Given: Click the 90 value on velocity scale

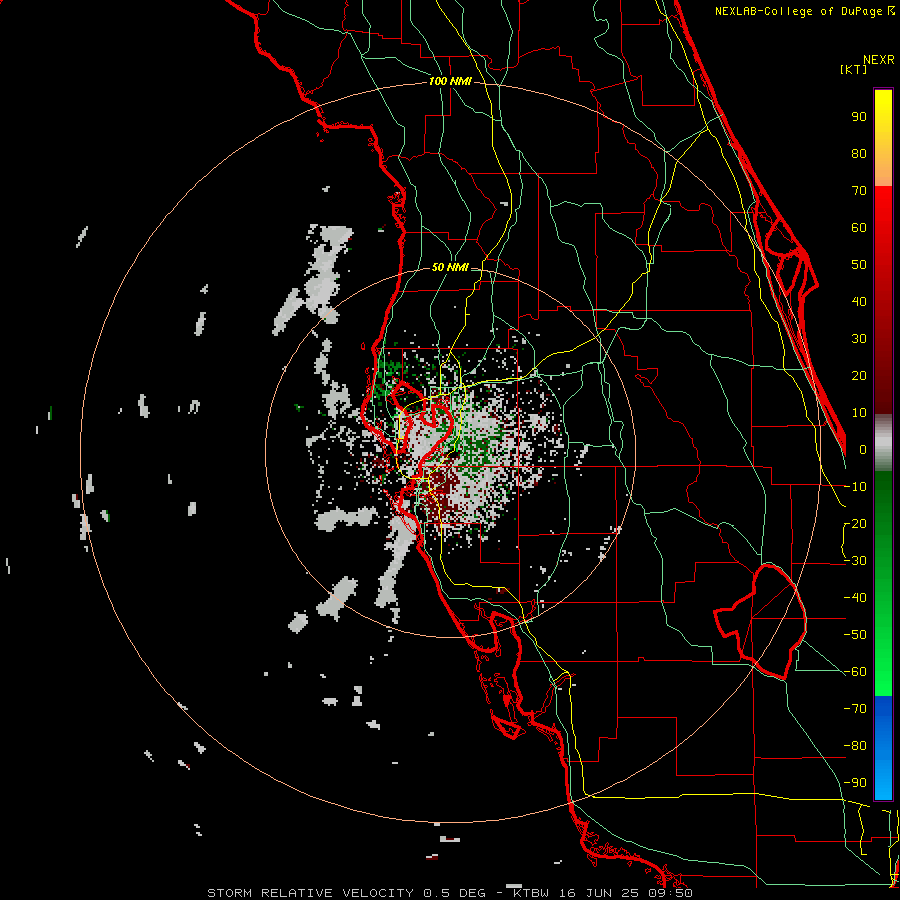Looking at the screenshot, I should pyautogui.click(x=859, y=117).
